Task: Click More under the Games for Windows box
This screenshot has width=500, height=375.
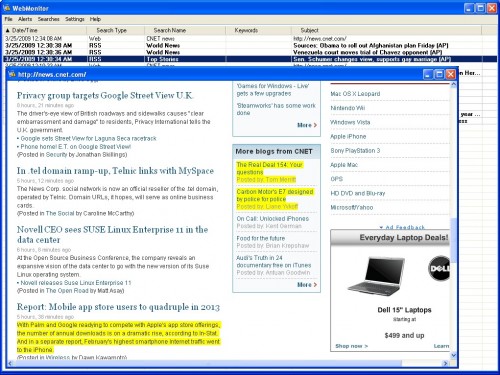Action: point(307,125)
